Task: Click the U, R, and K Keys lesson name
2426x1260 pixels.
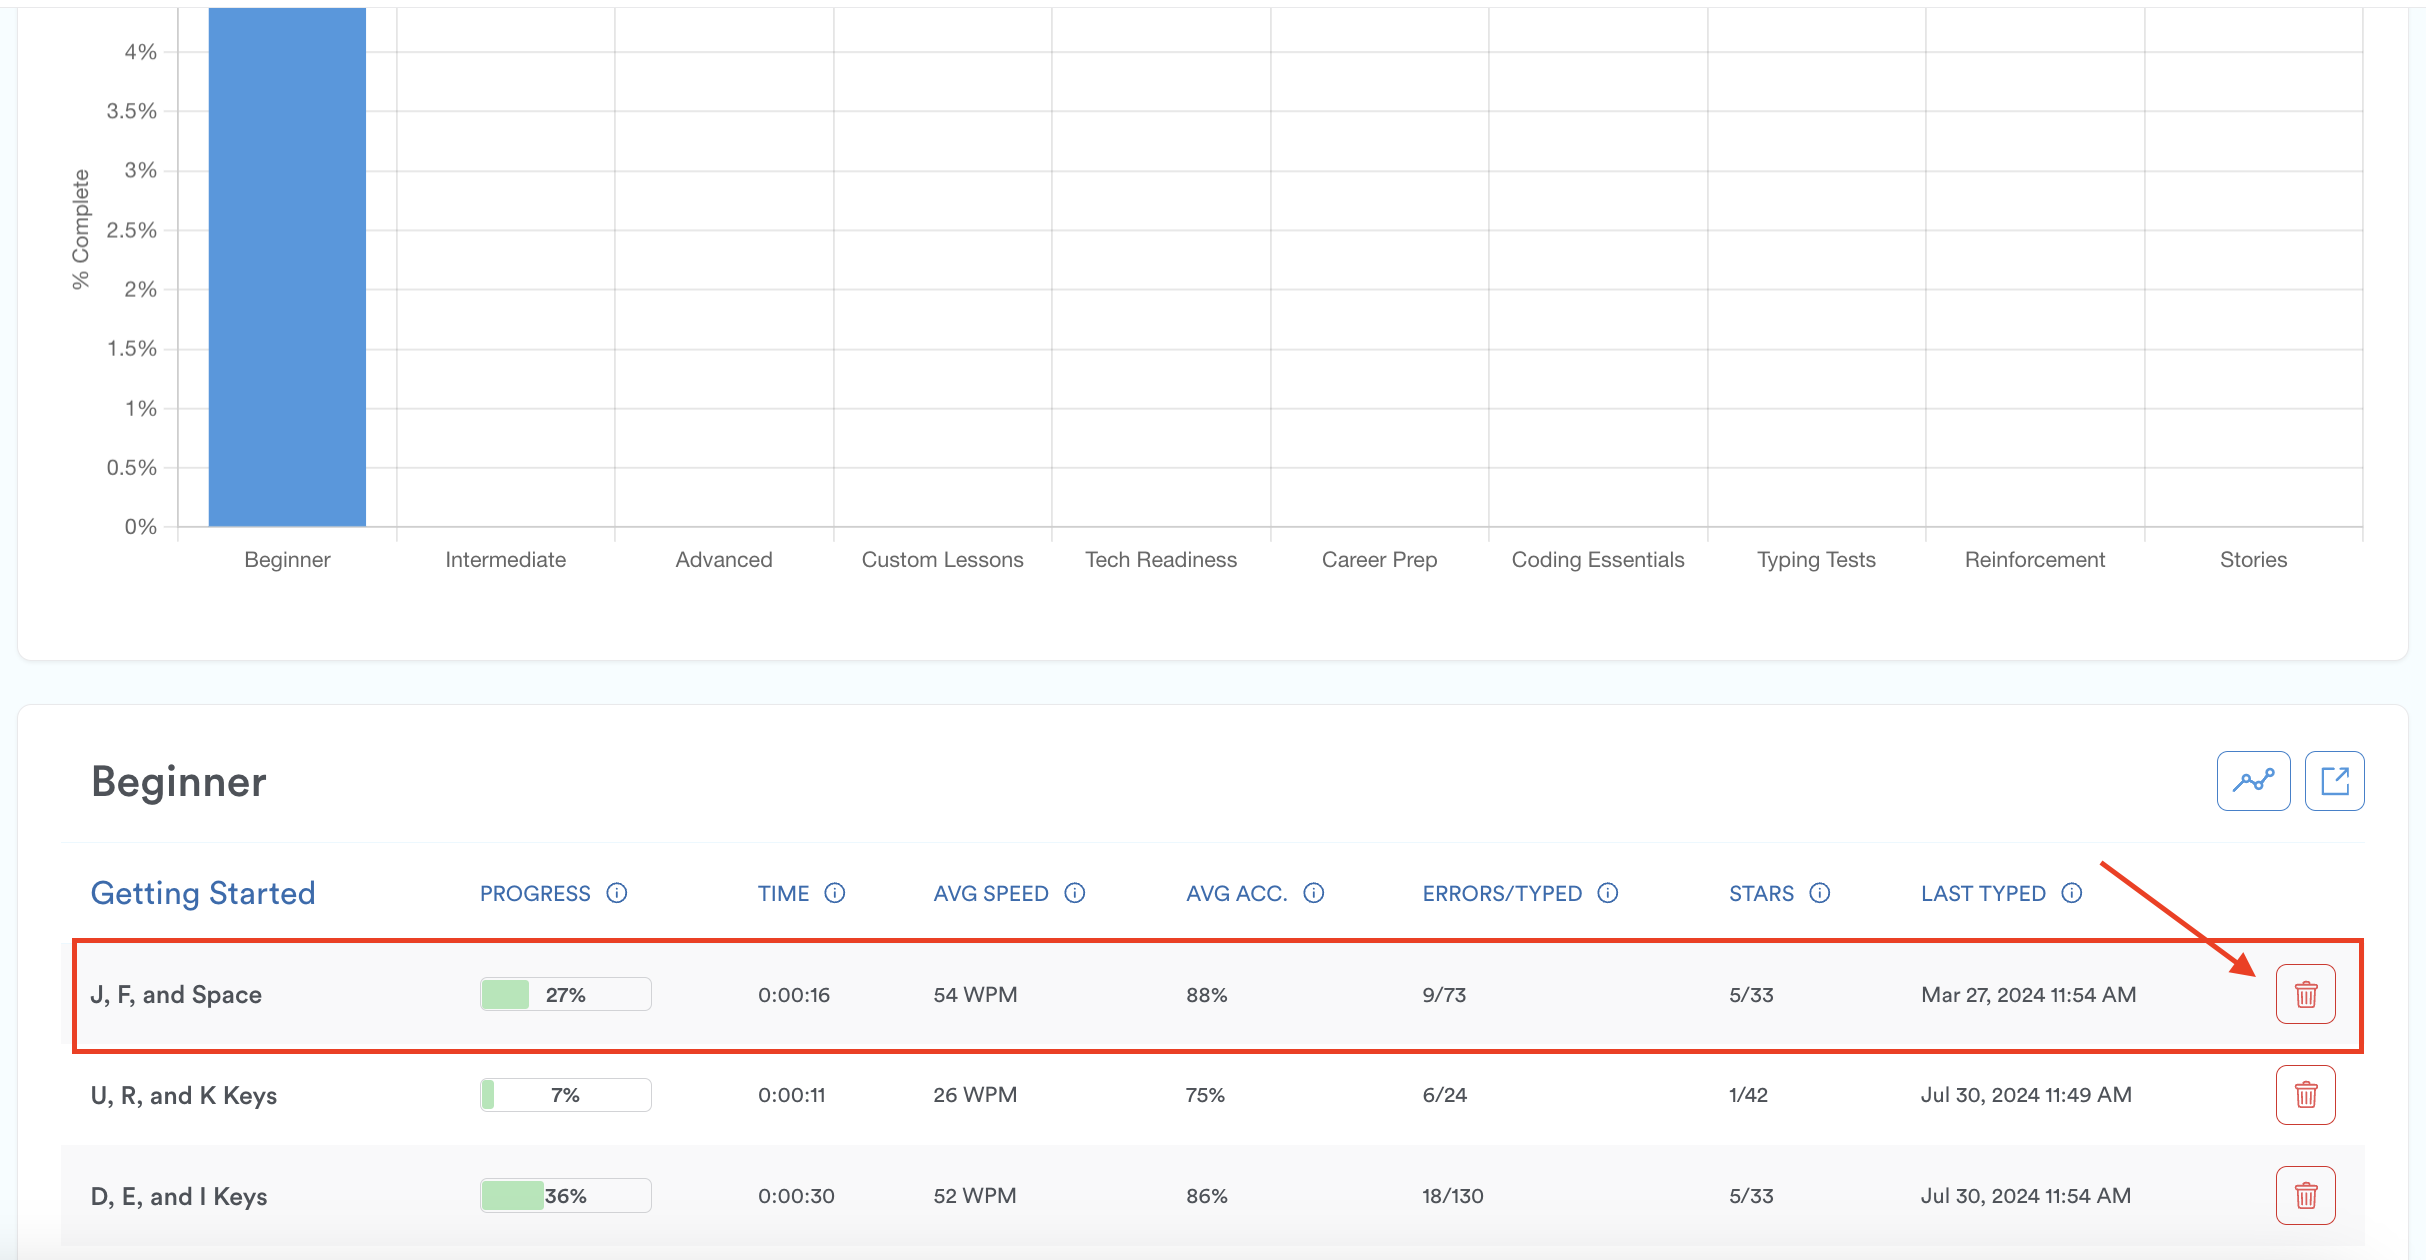Action: coord(184,1096)
